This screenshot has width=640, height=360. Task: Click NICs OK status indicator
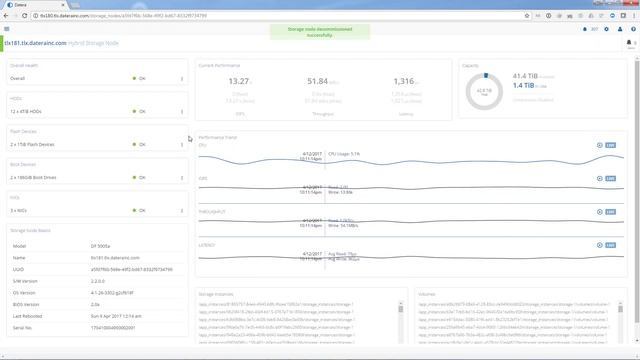pyautogui.click(x=139, y=211)
